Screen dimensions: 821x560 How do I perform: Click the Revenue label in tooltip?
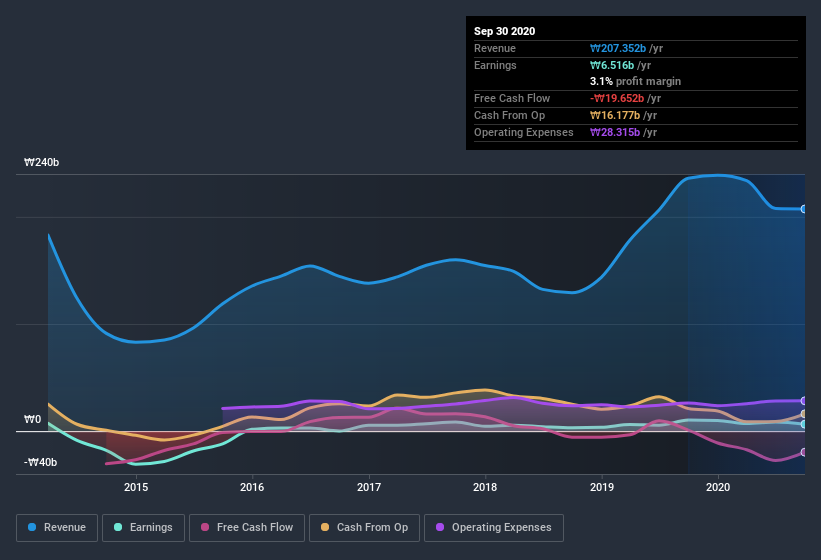point(495,48)
